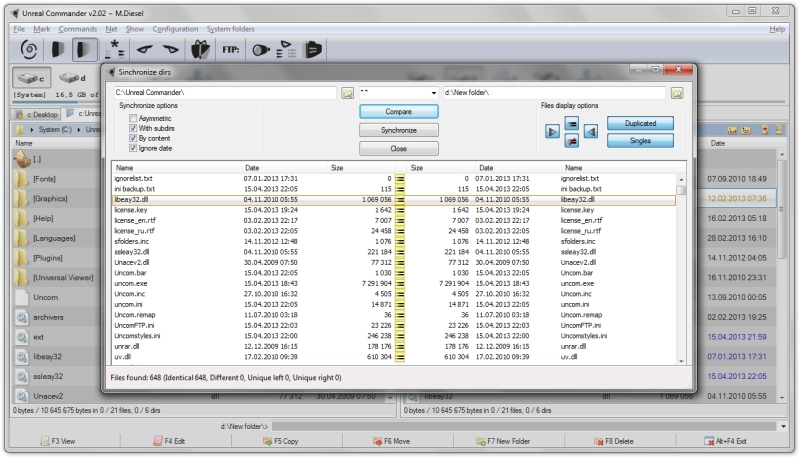The height and width of the screenshot is (458, 800).
Task: Click the last small icon in the right panel header
Action: [779, 130]
